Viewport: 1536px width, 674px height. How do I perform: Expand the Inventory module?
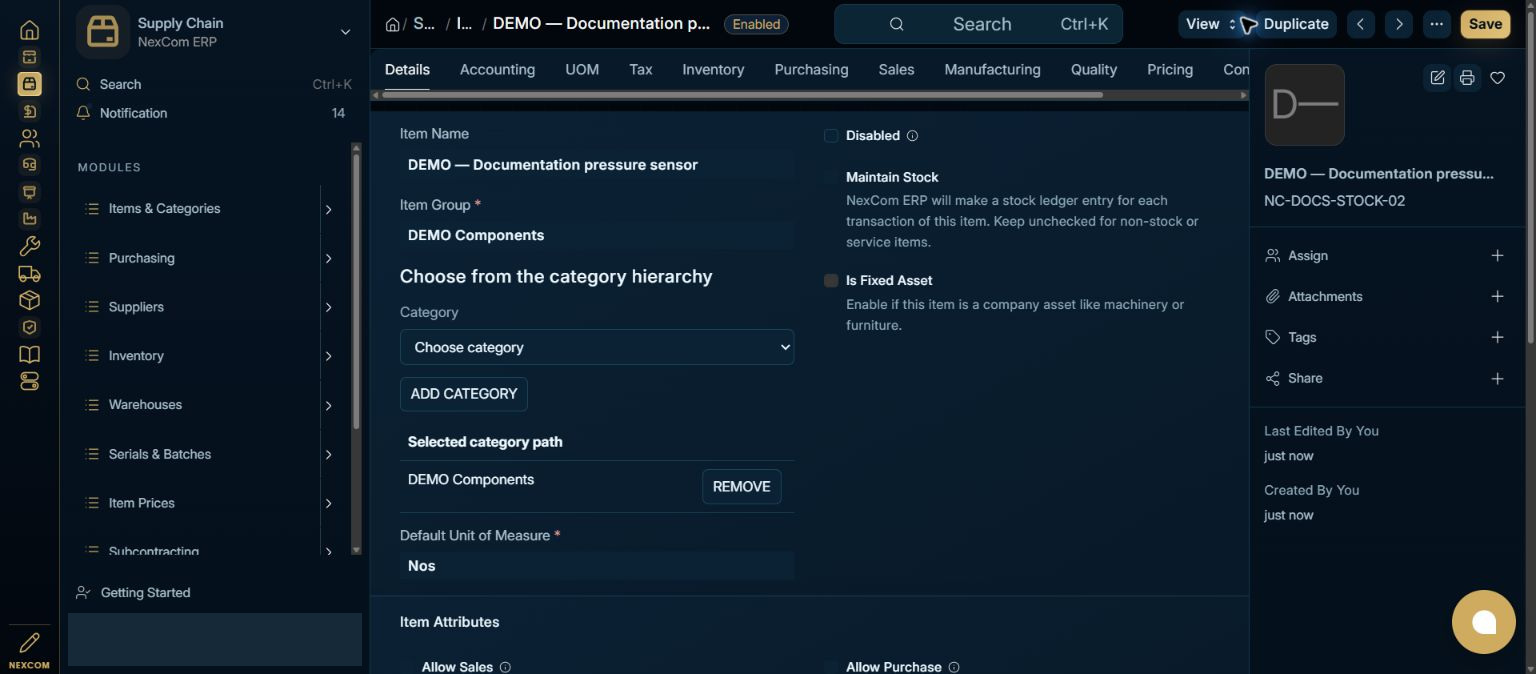pyautogui.click(x=328, y=356)
